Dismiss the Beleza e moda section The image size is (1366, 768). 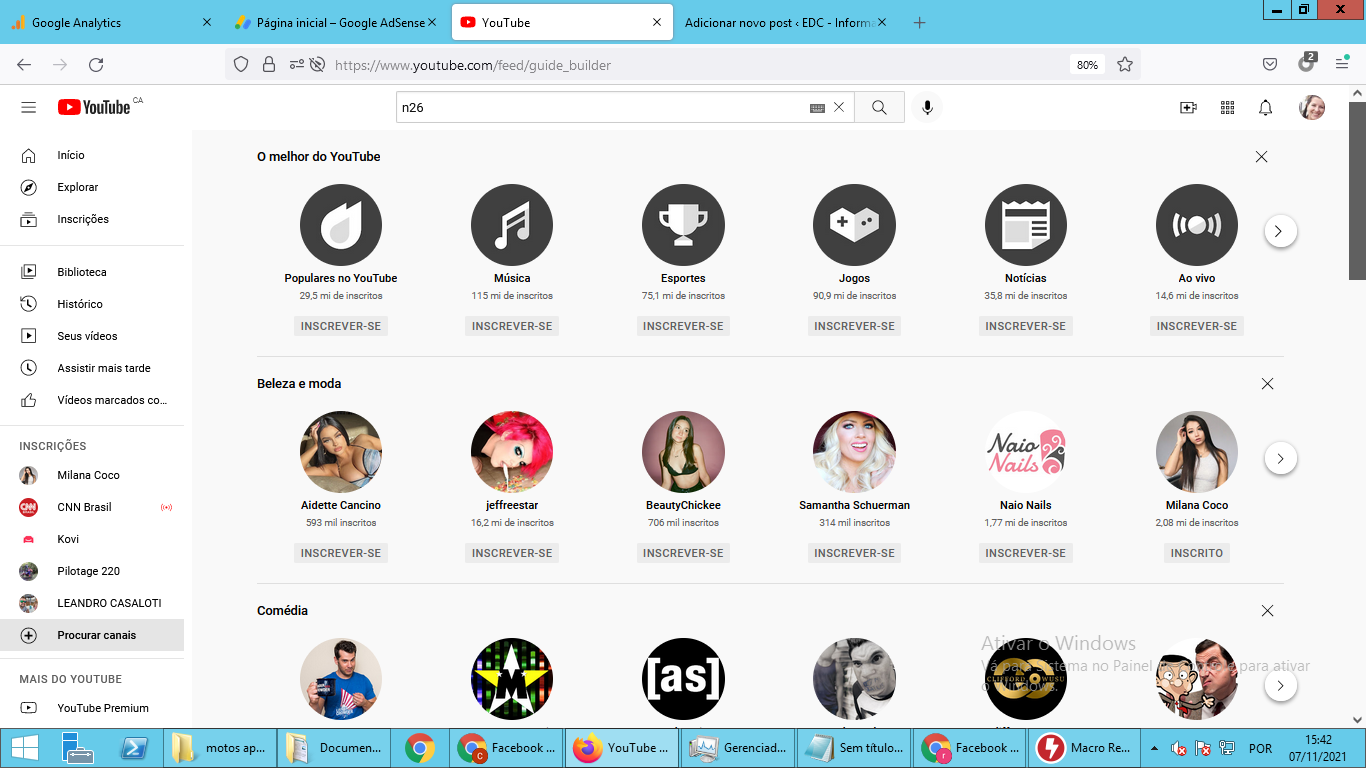pos(1267,384)
